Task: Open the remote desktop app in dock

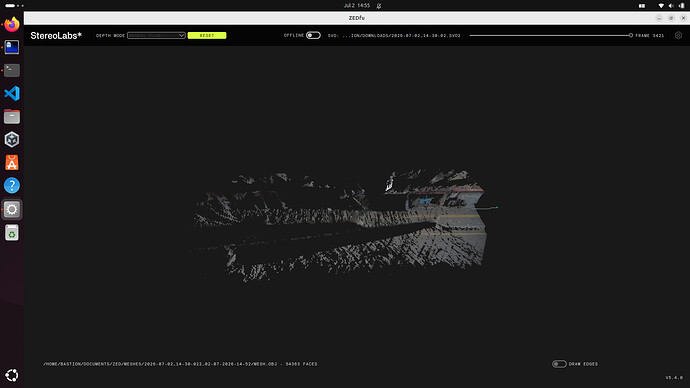Action: (x=12, y=47)
